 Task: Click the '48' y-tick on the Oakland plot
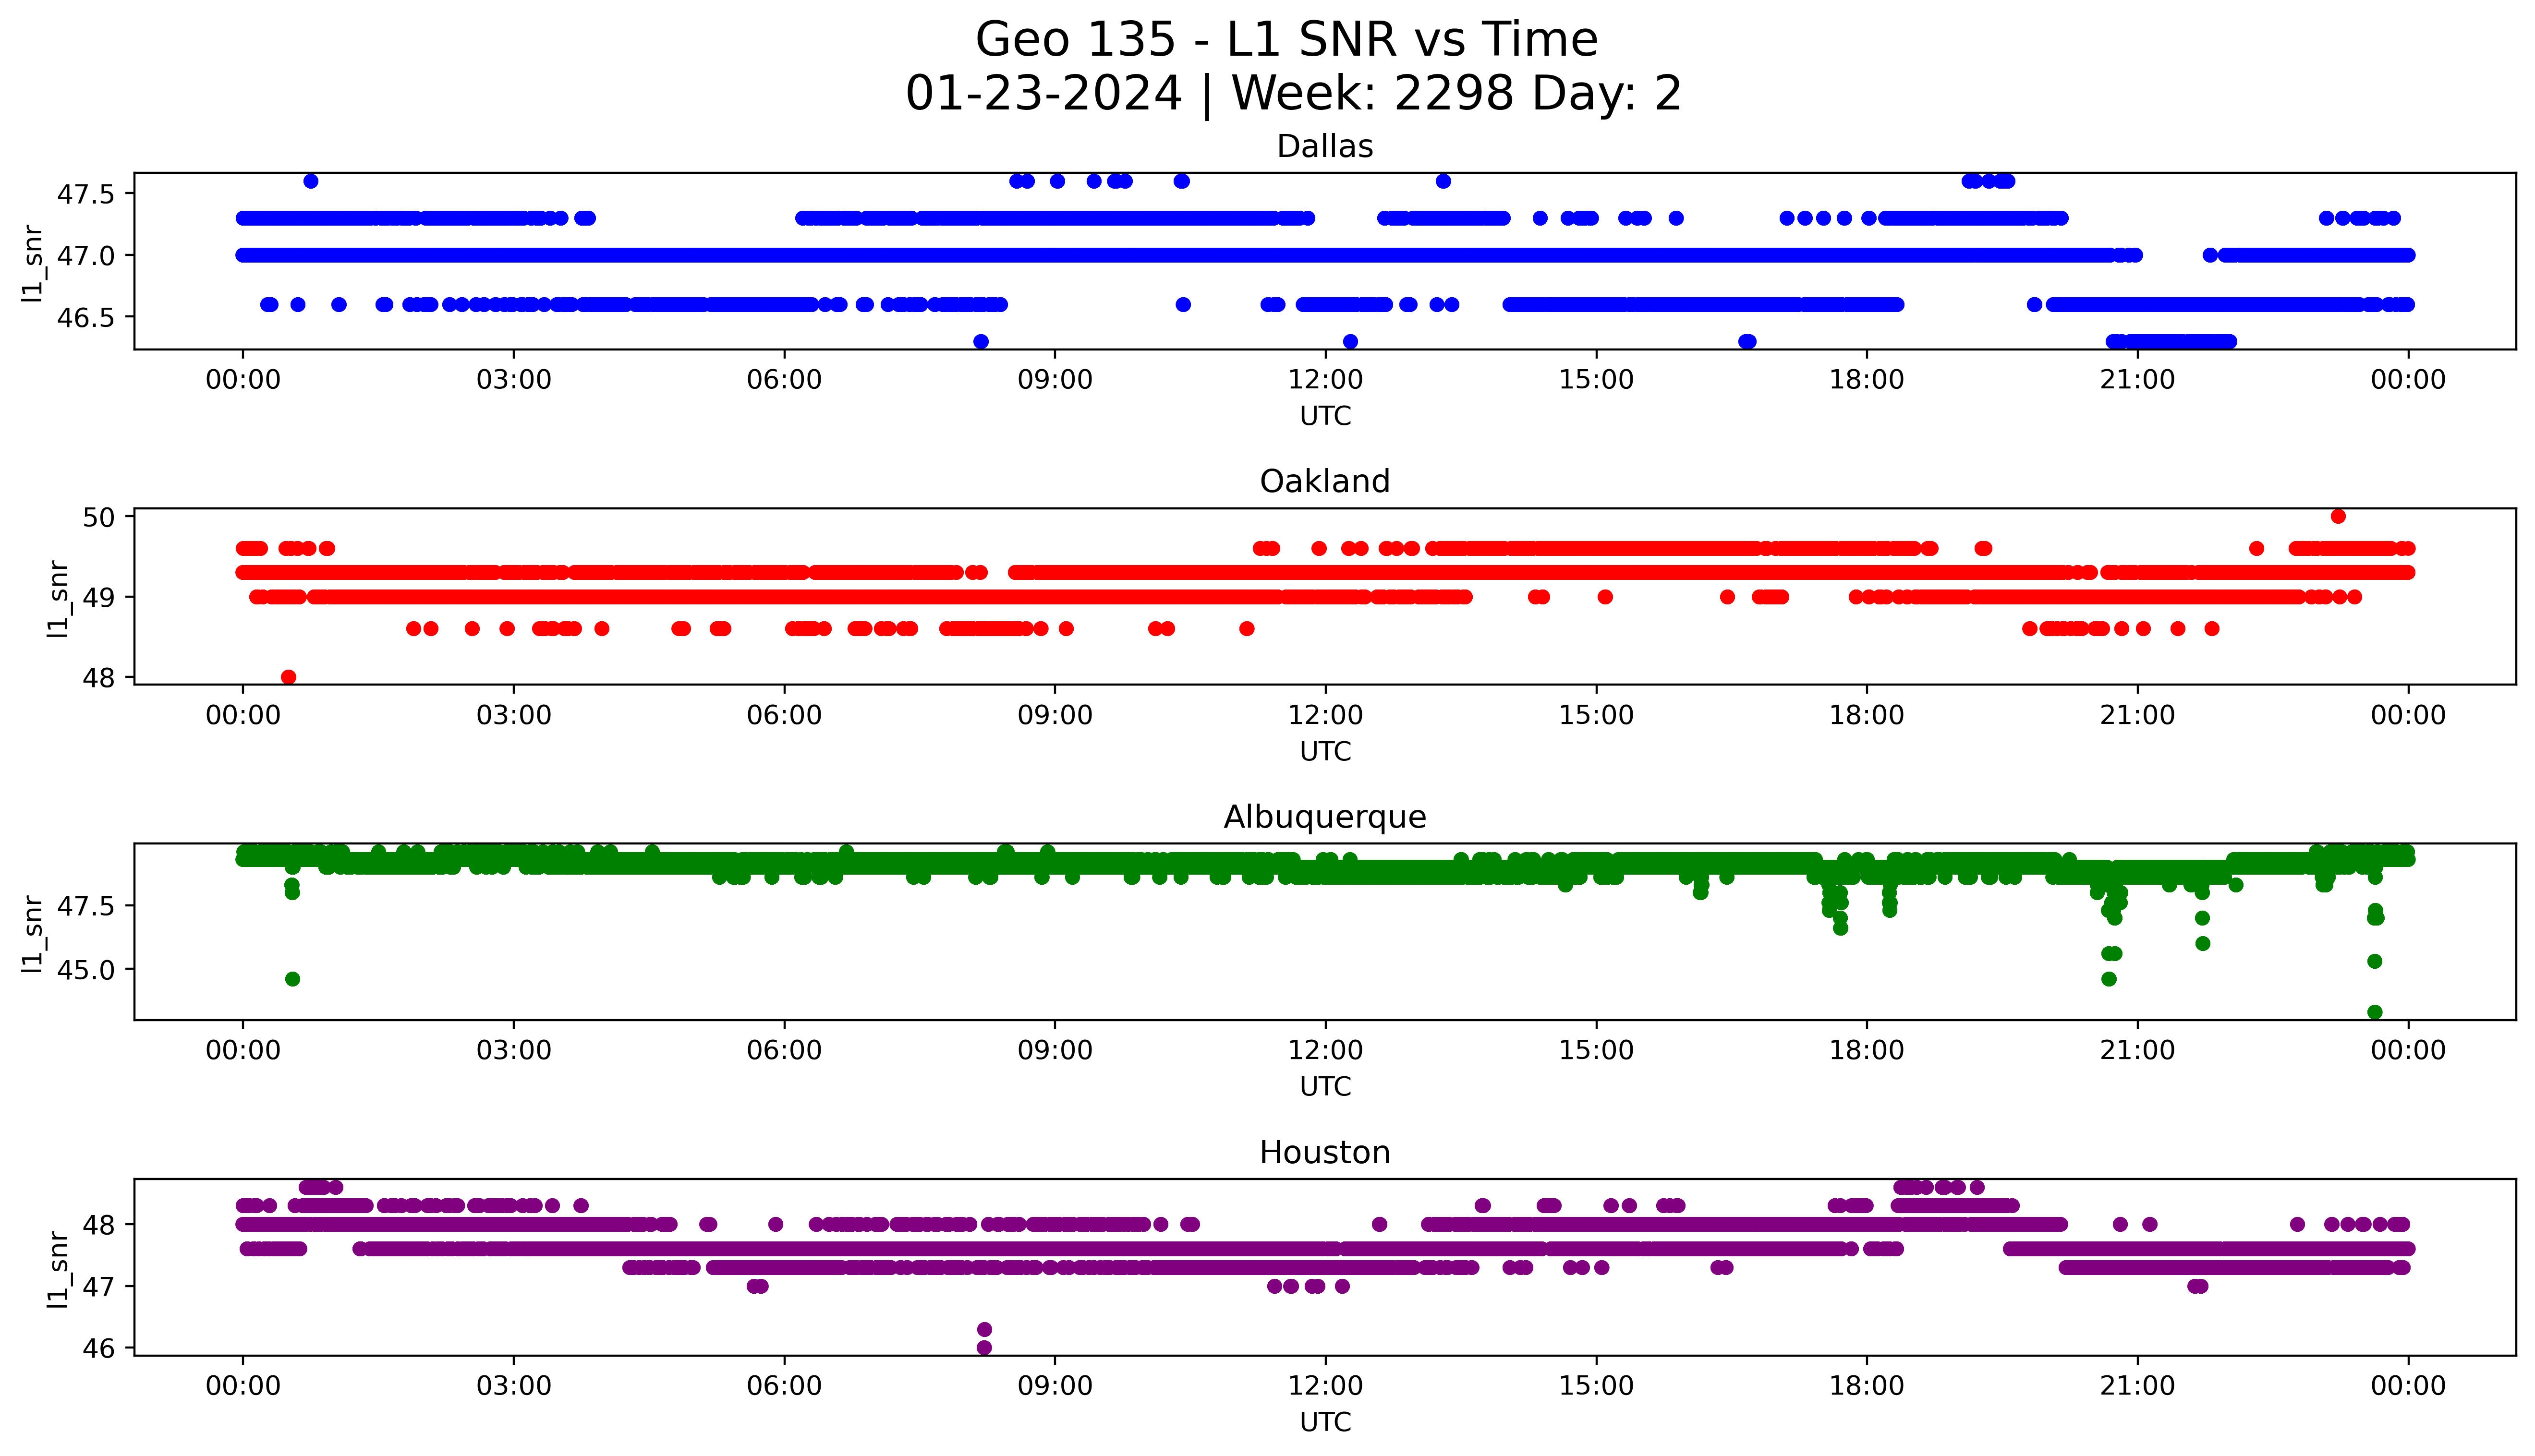coord(98,678)
